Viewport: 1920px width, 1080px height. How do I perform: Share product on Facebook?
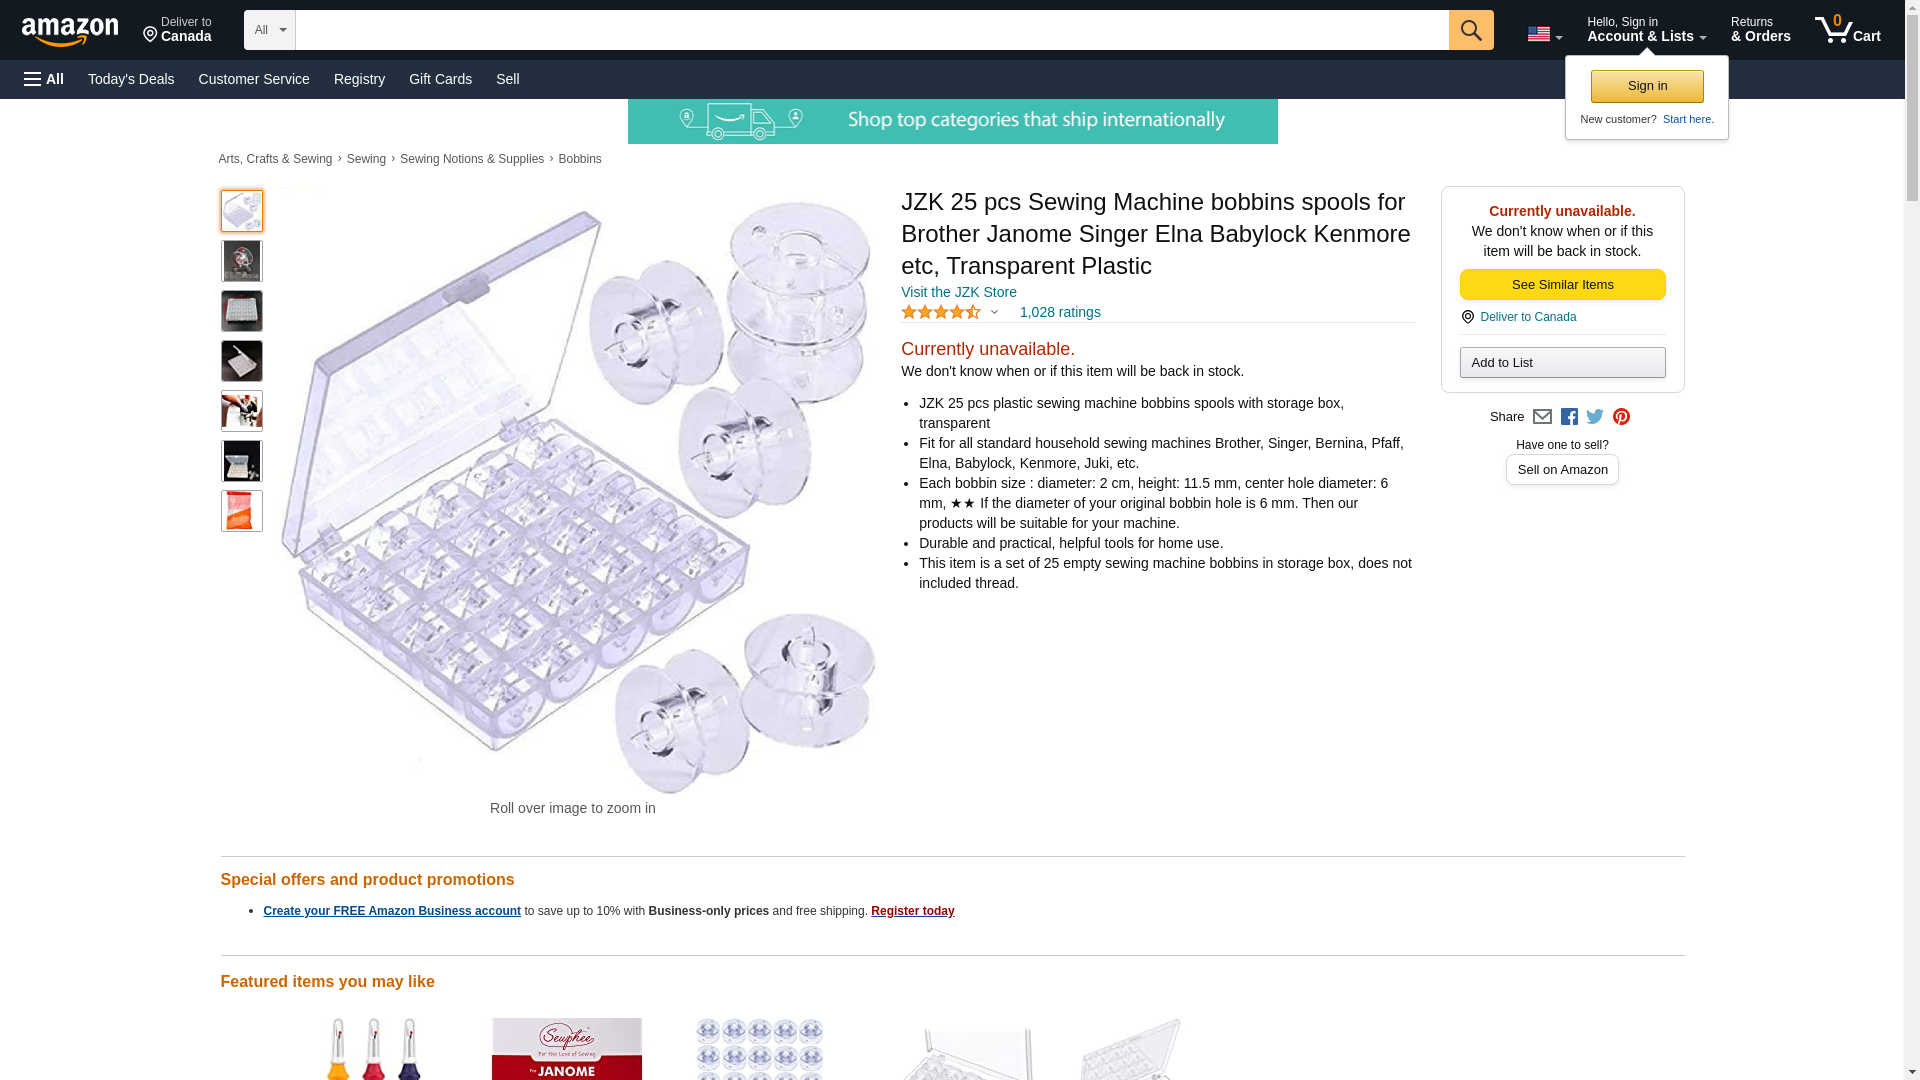point(1569,417)
